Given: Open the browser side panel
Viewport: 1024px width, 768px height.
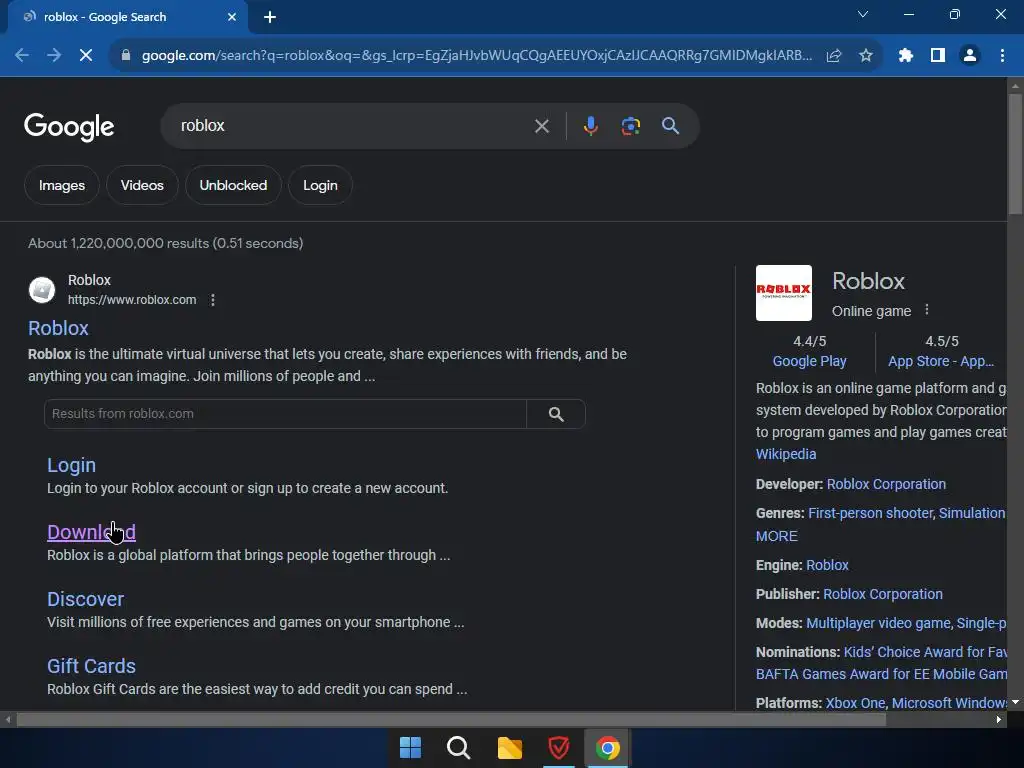Looking at the screenshot, I should 938,56.
